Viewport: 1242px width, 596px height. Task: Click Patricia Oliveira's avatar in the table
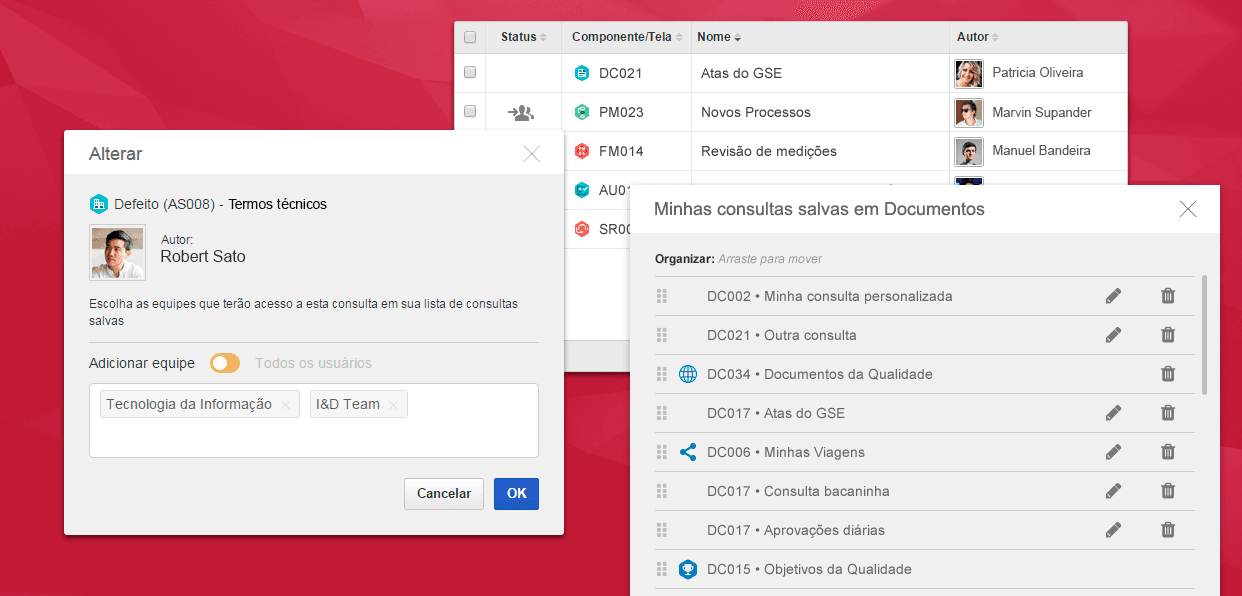(x=969, y=73)
